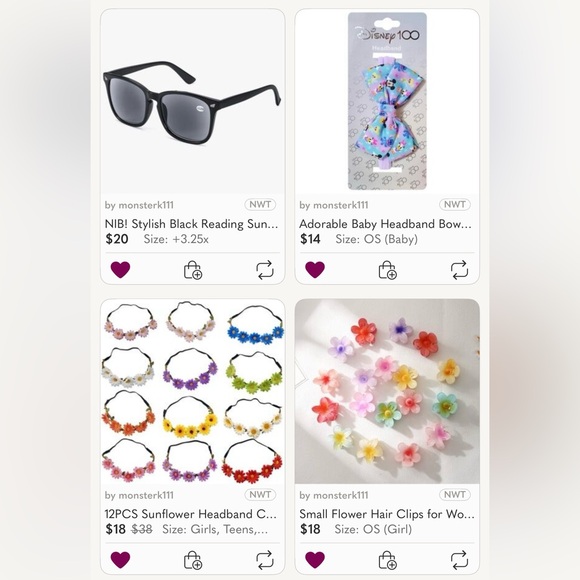Add Flower Hair Clips to bundle

[x=387, y=560]
